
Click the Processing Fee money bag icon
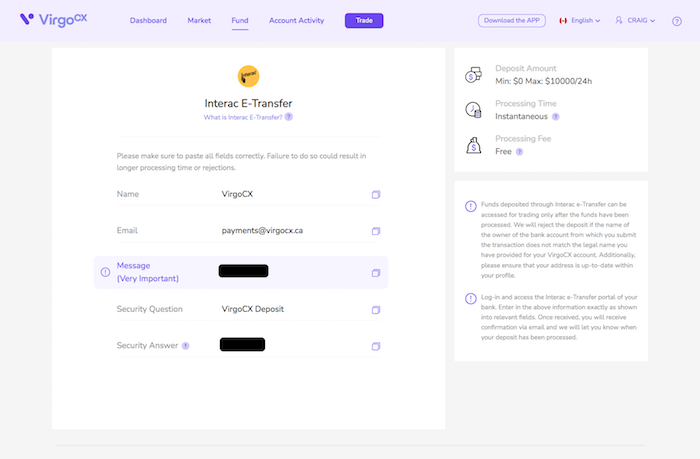pyautogui.click(x=474, y=145)
